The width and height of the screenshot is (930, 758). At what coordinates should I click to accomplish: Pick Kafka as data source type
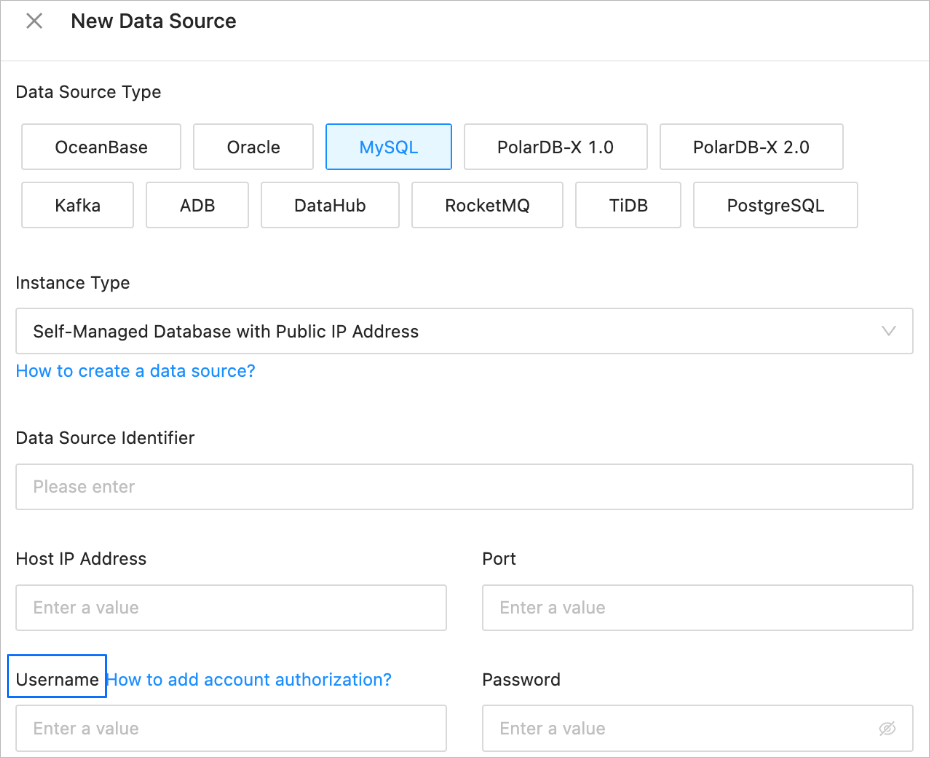pyautogui.click(x=78, y=205)
